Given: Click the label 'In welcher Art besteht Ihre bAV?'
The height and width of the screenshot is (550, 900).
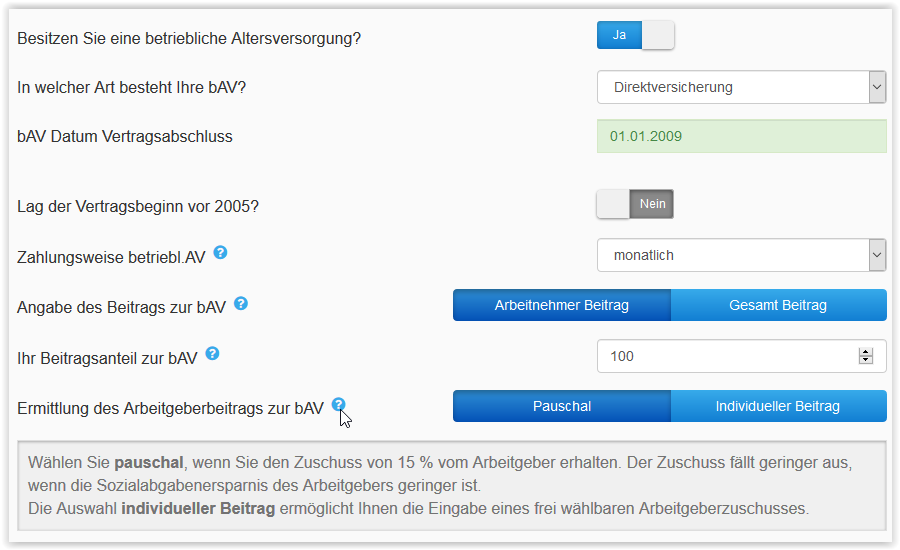Looking at the screenshot, I should (132, 87).
